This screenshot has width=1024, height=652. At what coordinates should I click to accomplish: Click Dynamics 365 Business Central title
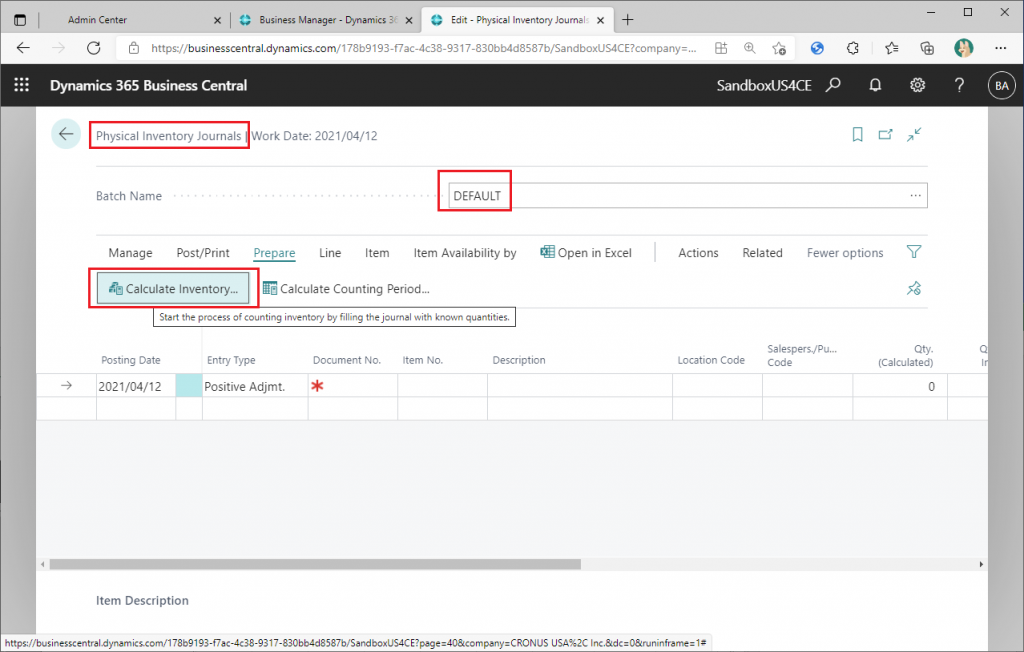coord(148,86)
